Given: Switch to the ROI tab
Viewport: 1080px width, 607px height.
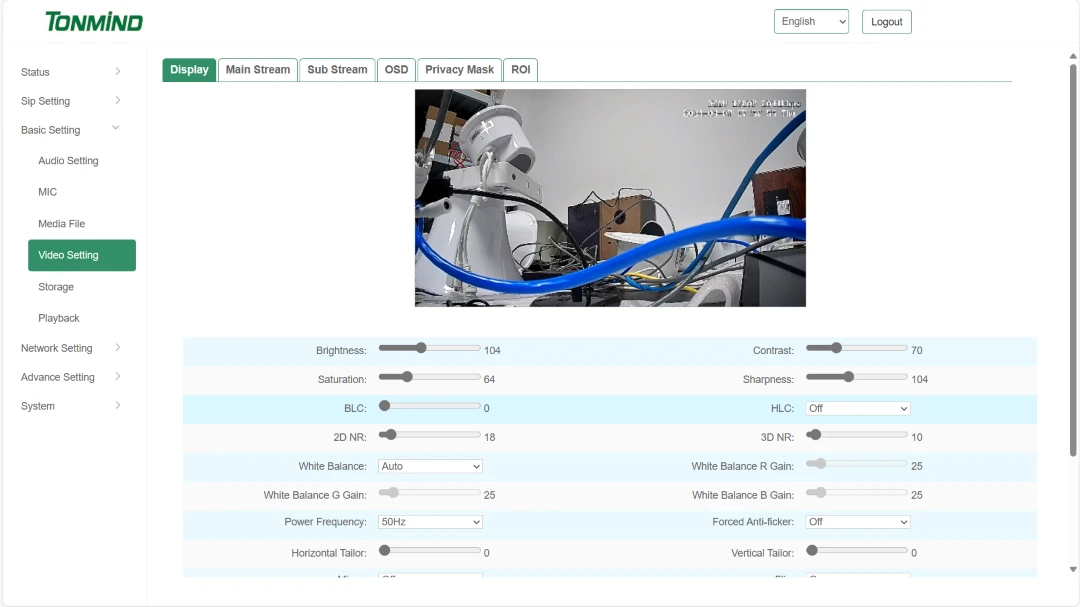Looking at the screenshot, I should (521, 70).
